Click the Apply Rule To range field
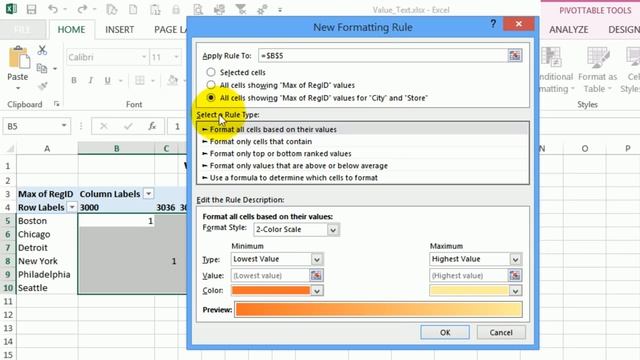The width and height of the screenshot is (640, 360). [x=382, y=56]
